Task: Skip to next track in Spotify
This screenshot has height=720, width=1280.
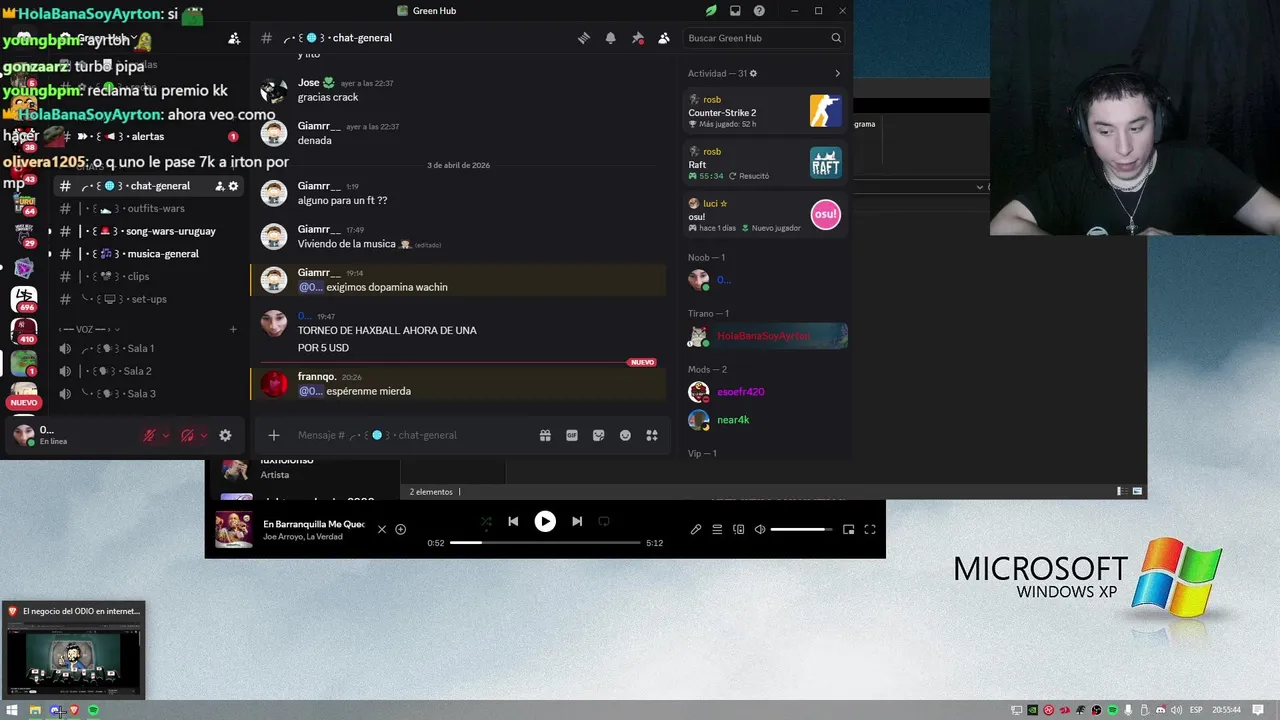Action: click(x=577, y=521)
